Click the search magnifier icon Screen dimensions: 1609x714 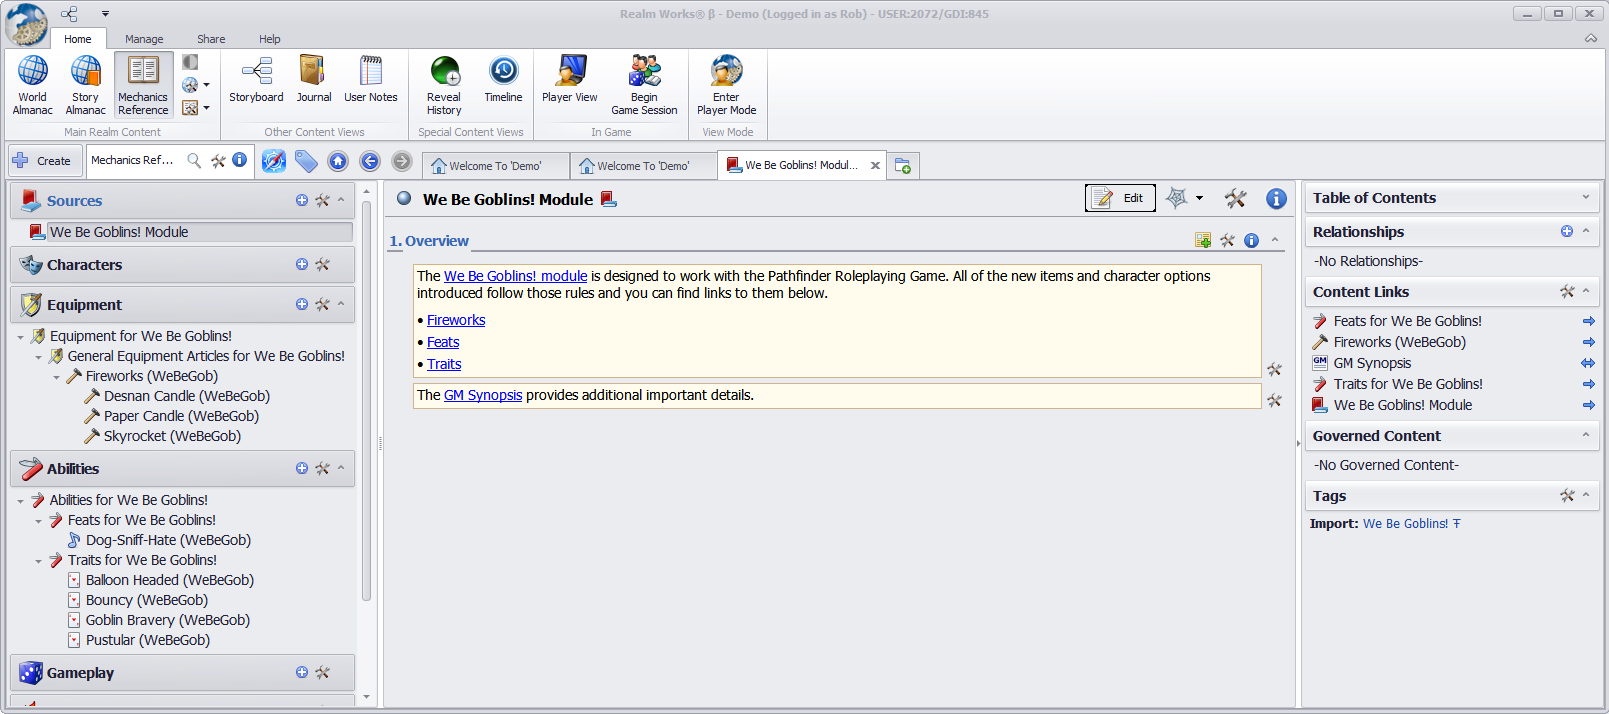click(x=194, y=160)
